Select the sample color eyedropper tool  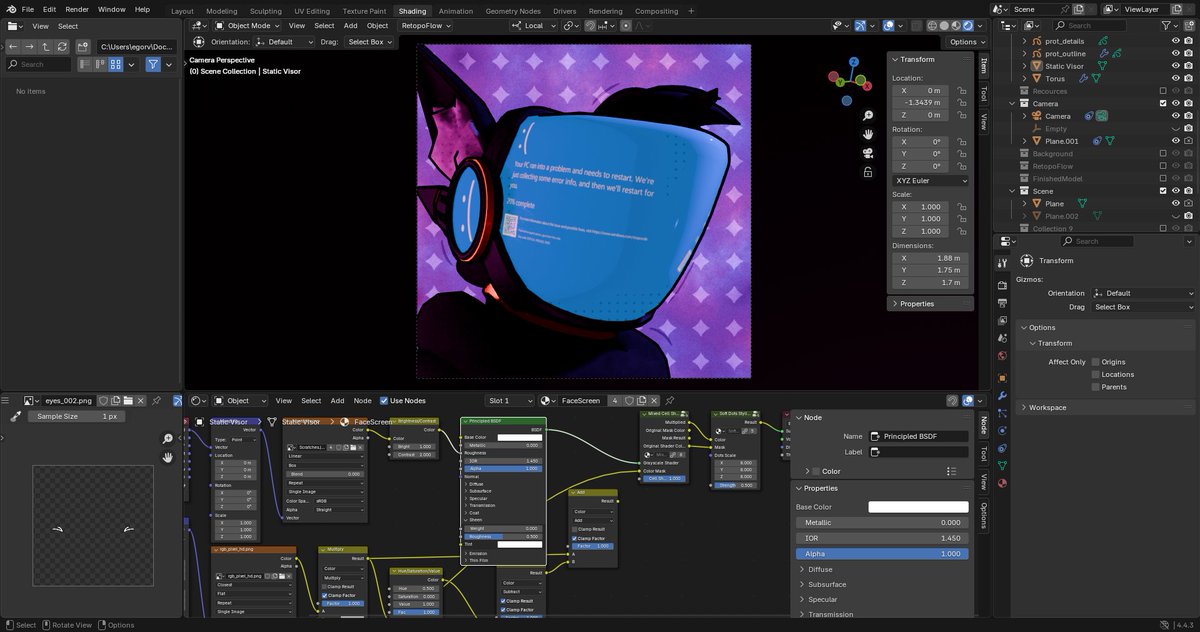tap(15, 416)
